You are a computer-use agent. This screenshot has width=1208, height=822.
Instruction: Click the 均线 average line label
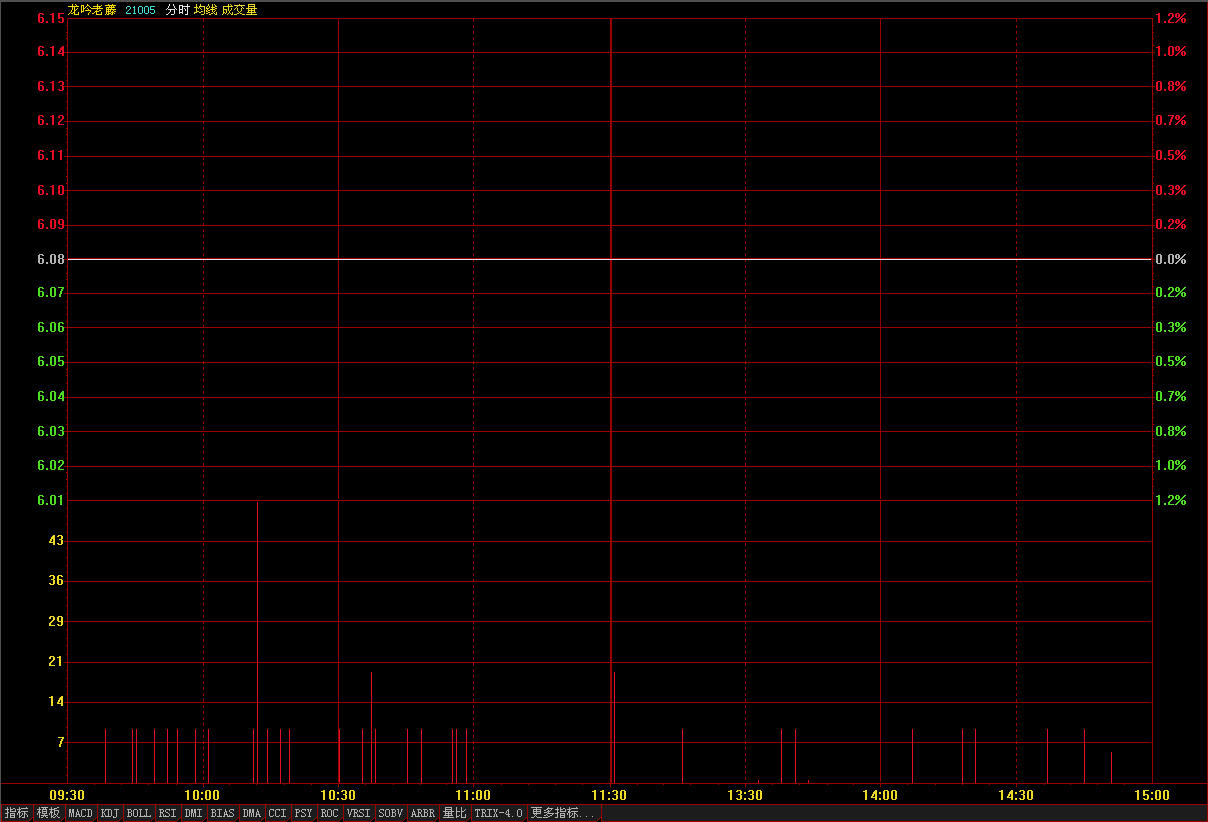point(205,9)
